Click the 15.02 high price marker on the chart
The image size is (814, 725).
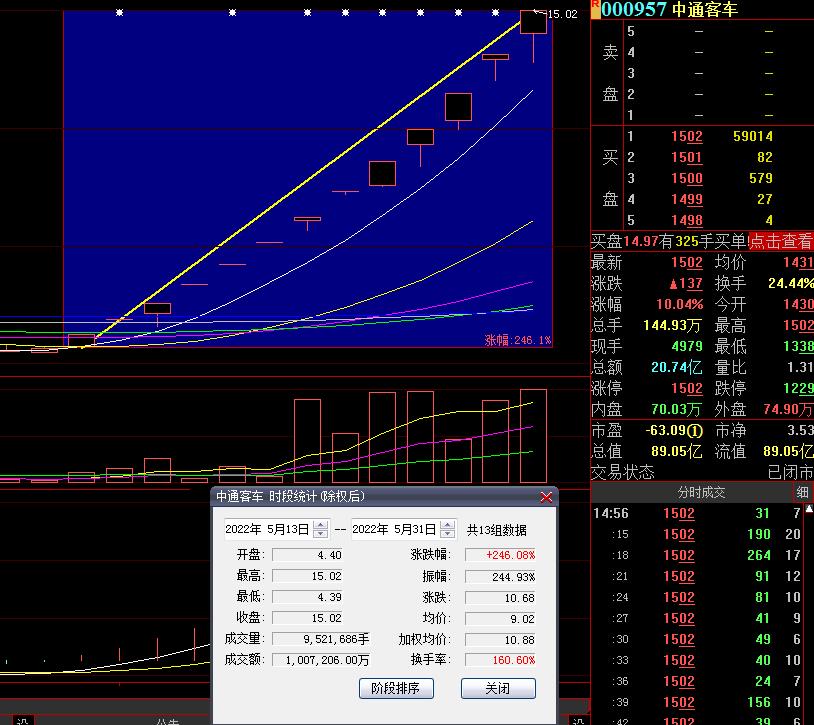[x=563, y=14]
